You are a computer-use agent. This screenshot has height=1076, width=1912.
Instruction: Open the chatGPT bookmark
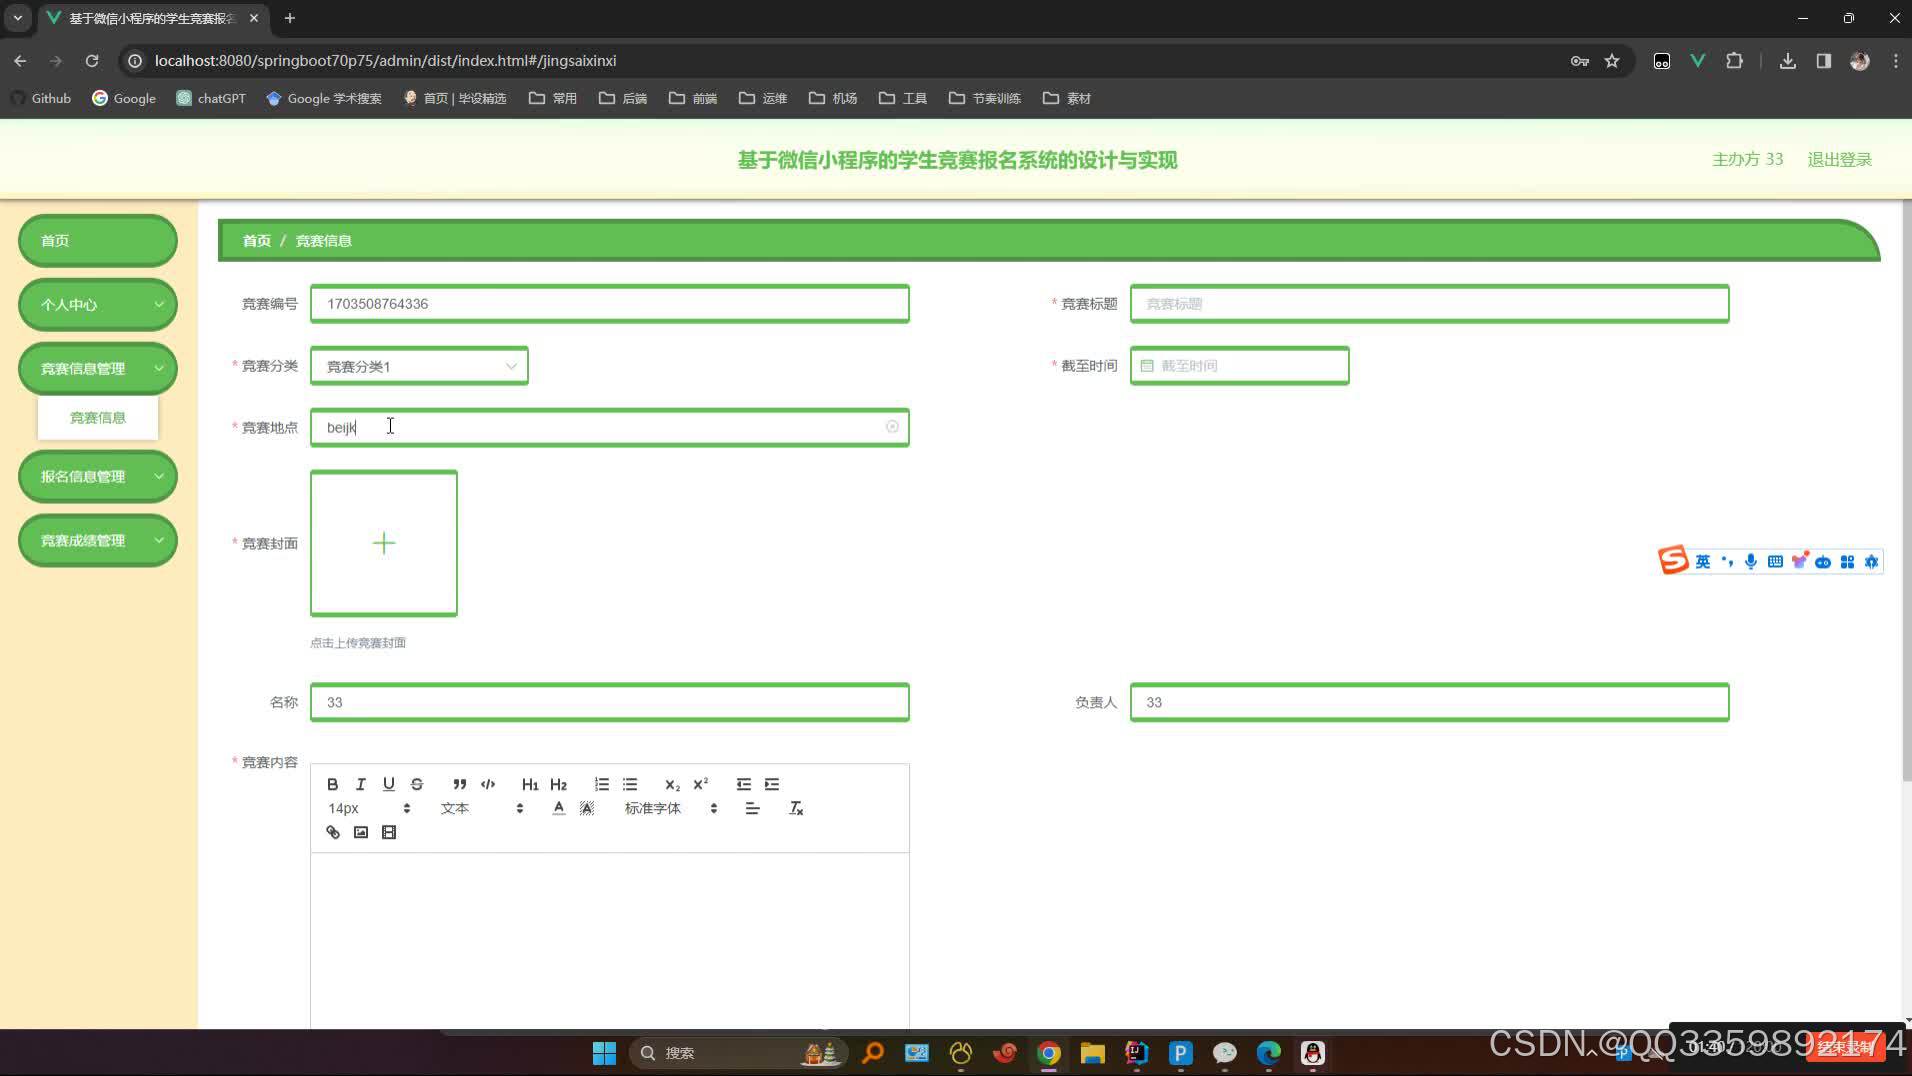pyautogui.click(x=211, y=98)
